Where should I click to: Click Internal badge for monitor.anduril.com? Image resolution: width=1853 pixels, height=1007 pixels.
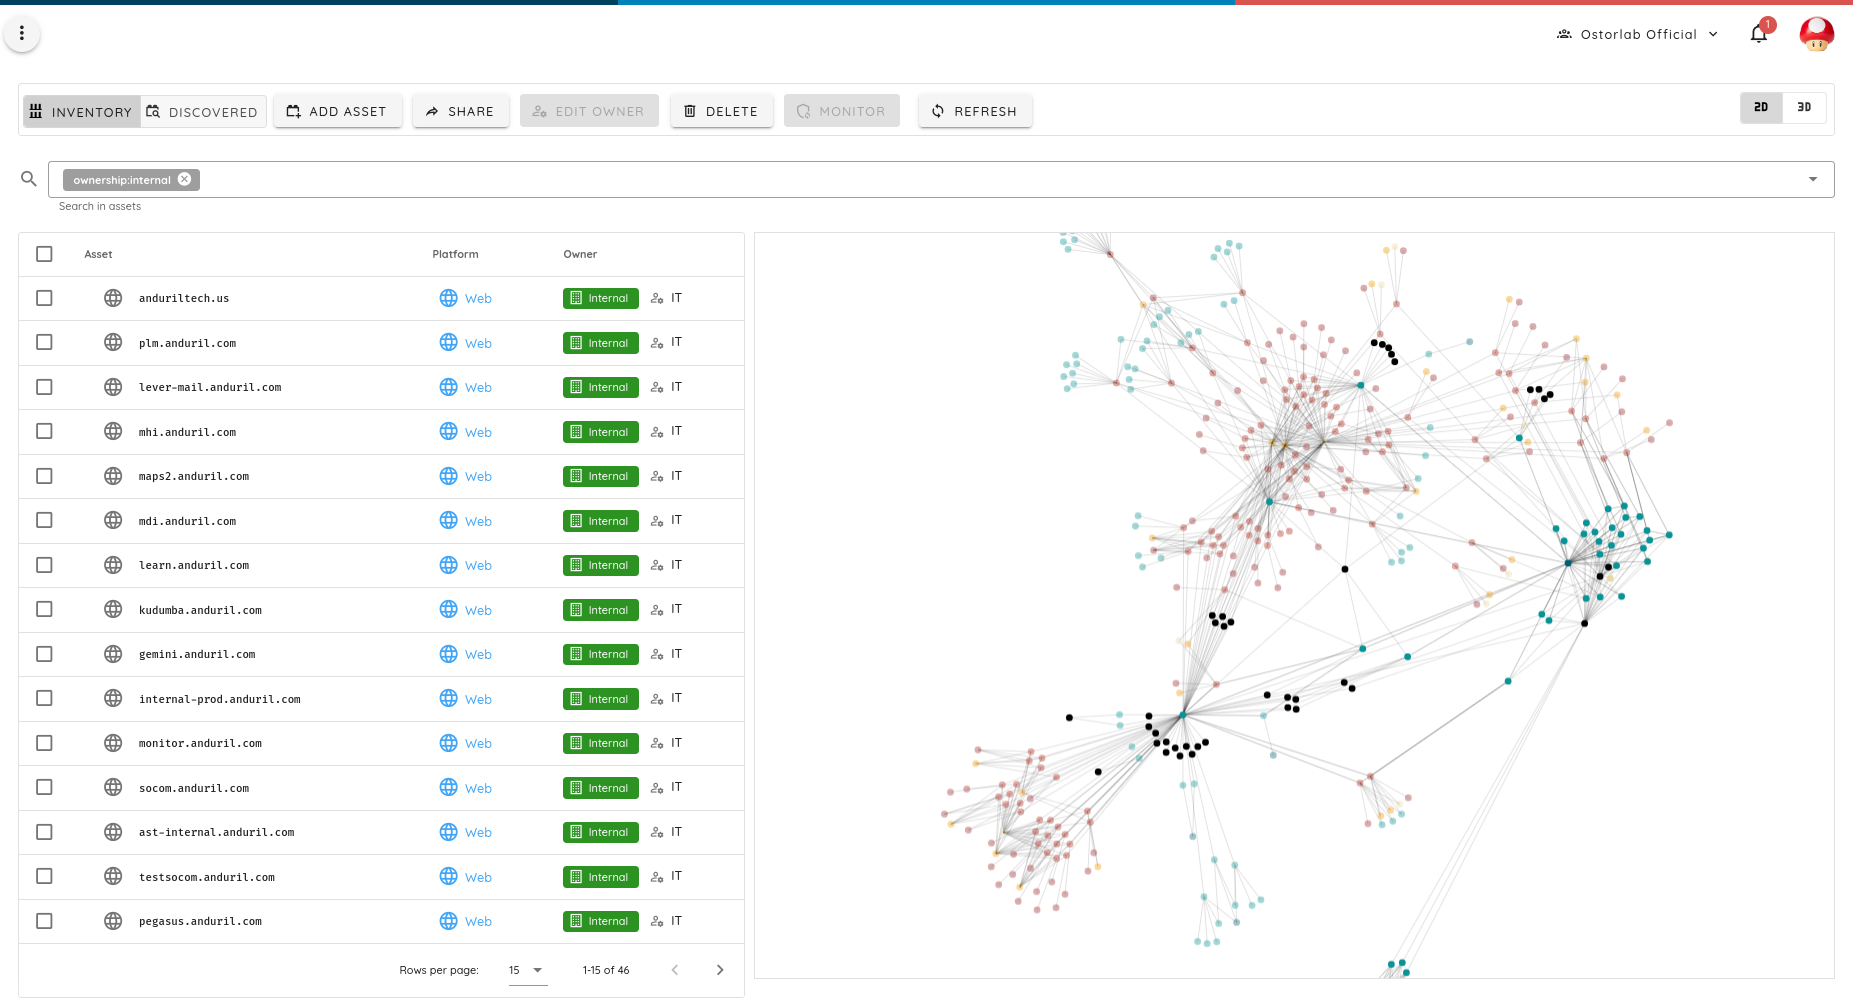(x=600, y=743)
